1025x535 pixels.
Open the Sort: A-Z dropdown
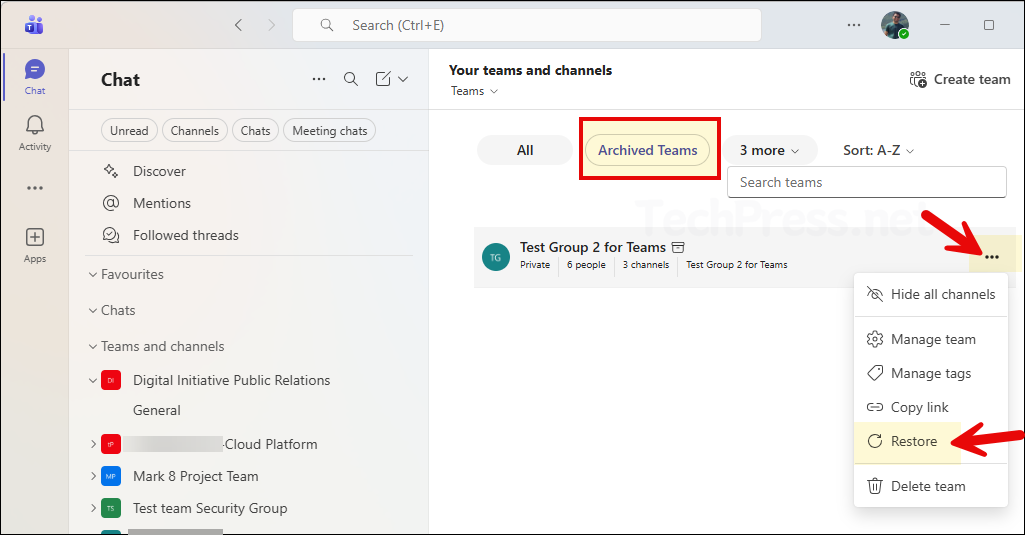coord(879,150)
